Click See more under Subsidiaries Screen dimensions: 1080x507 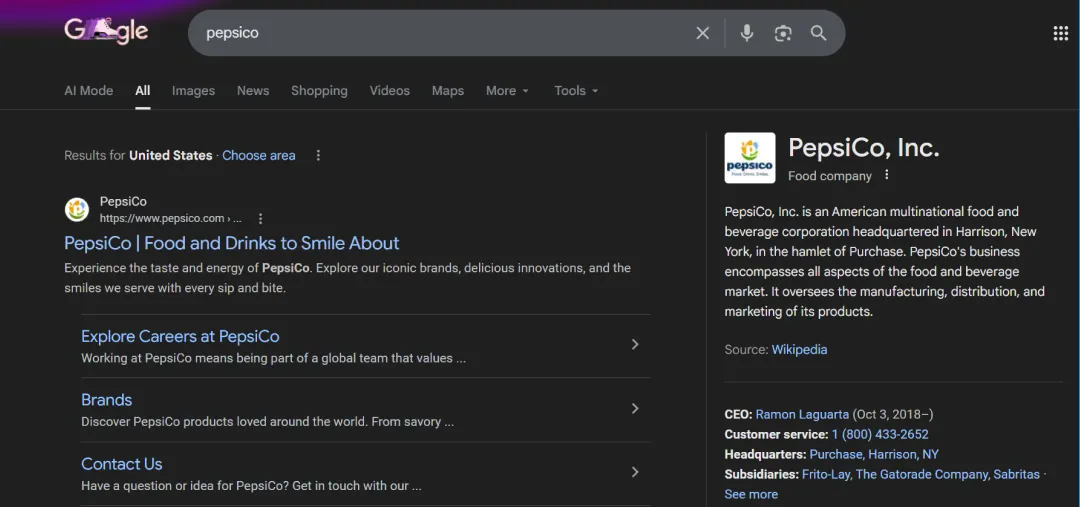point(751,495)
